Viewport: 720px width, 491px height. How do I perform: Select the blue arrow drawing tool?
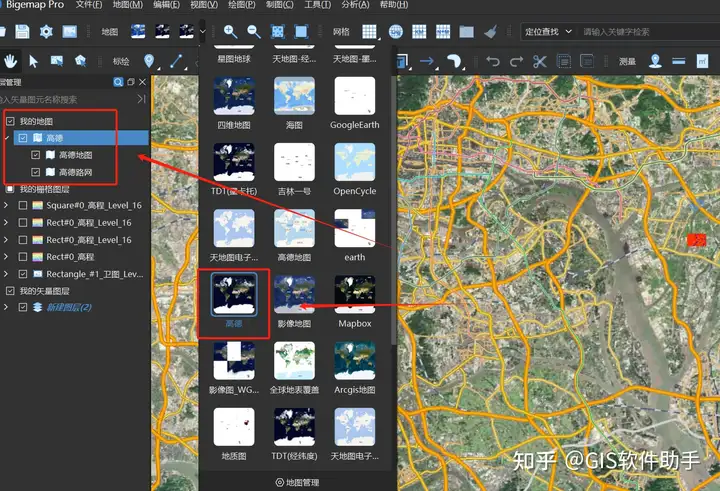click(427, 61)
